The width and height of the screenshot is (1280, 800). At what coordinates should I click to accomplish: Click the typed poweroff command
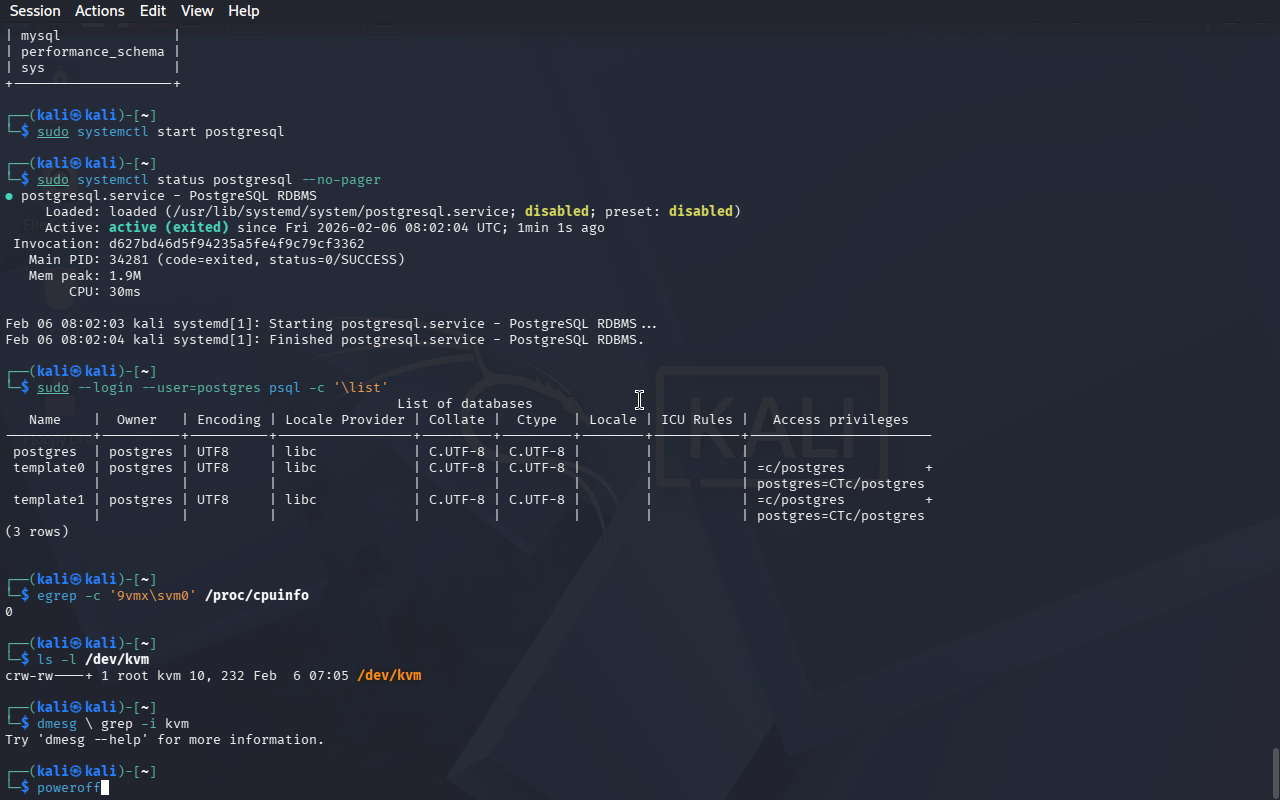pyautogui.click(x=68, y=788)
